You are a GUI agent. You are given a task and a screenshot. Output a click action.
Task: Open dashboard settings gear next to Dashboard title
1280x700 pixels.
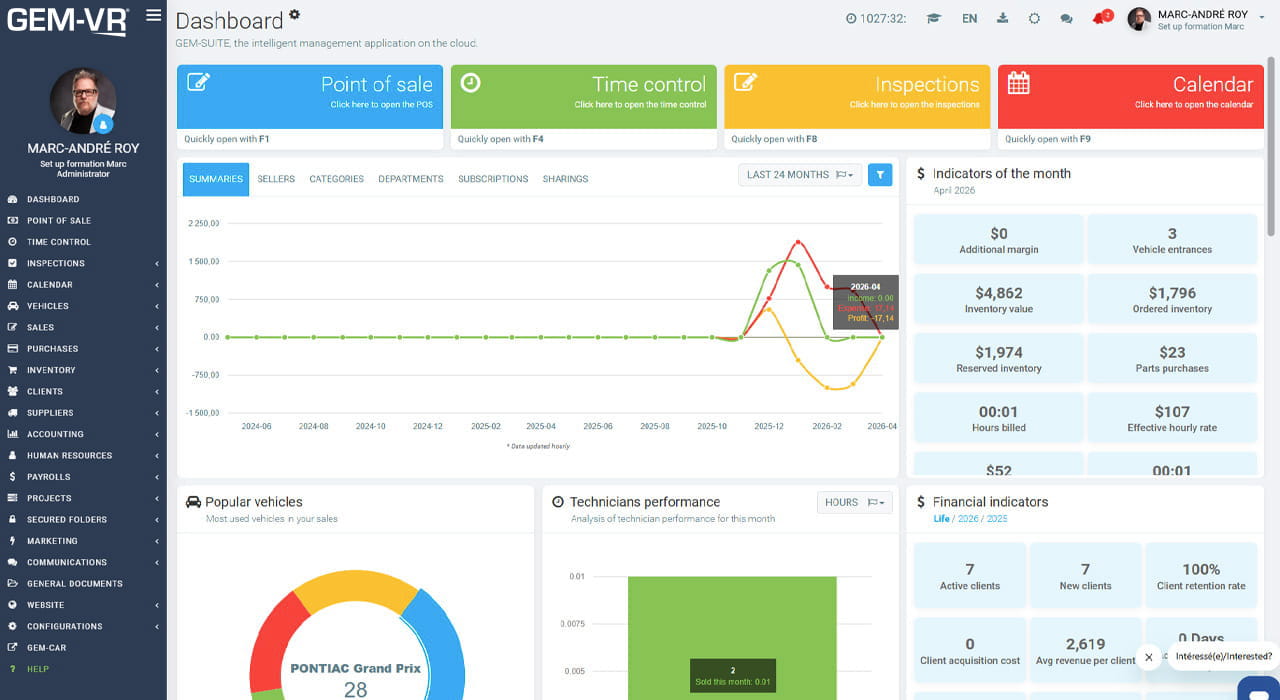click(294, 14)
